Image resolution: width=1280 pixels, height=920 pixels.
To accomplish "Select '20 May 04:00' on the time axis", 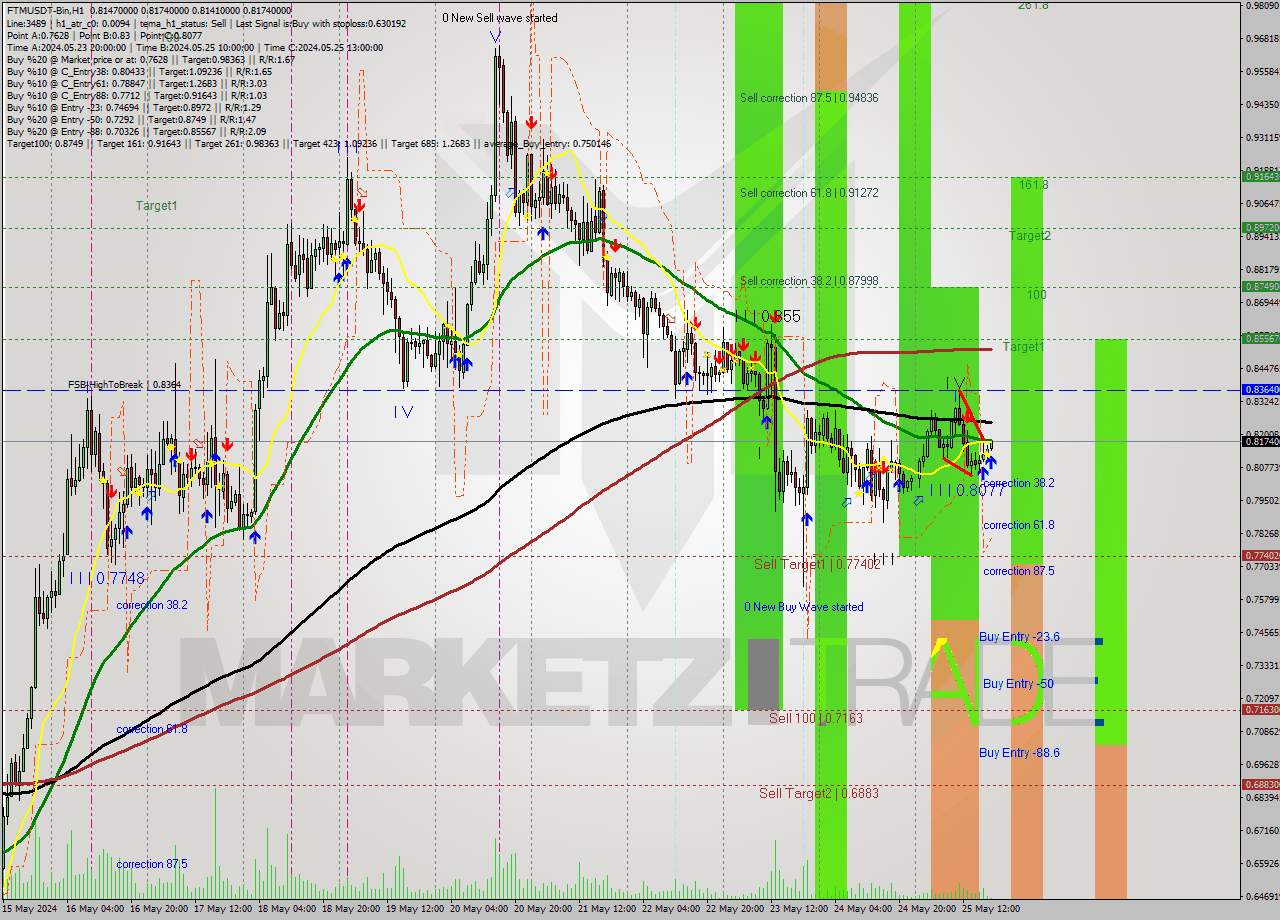I will point(480,909).
